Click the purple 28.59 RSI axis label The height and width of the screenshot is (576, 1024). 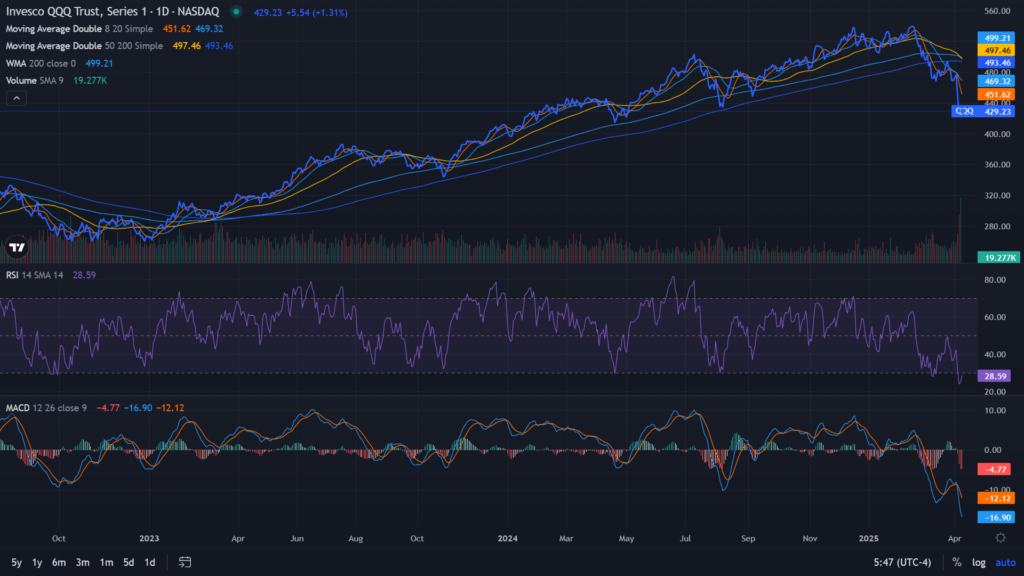click(x=995, y=376)
